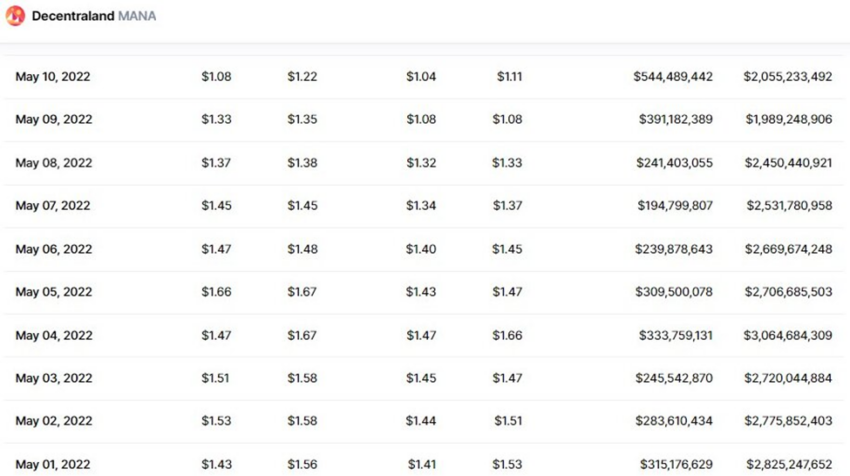Click the May 07, 2022 date entry
This screenshot has height=476, width=850.
tap(53, 205)
